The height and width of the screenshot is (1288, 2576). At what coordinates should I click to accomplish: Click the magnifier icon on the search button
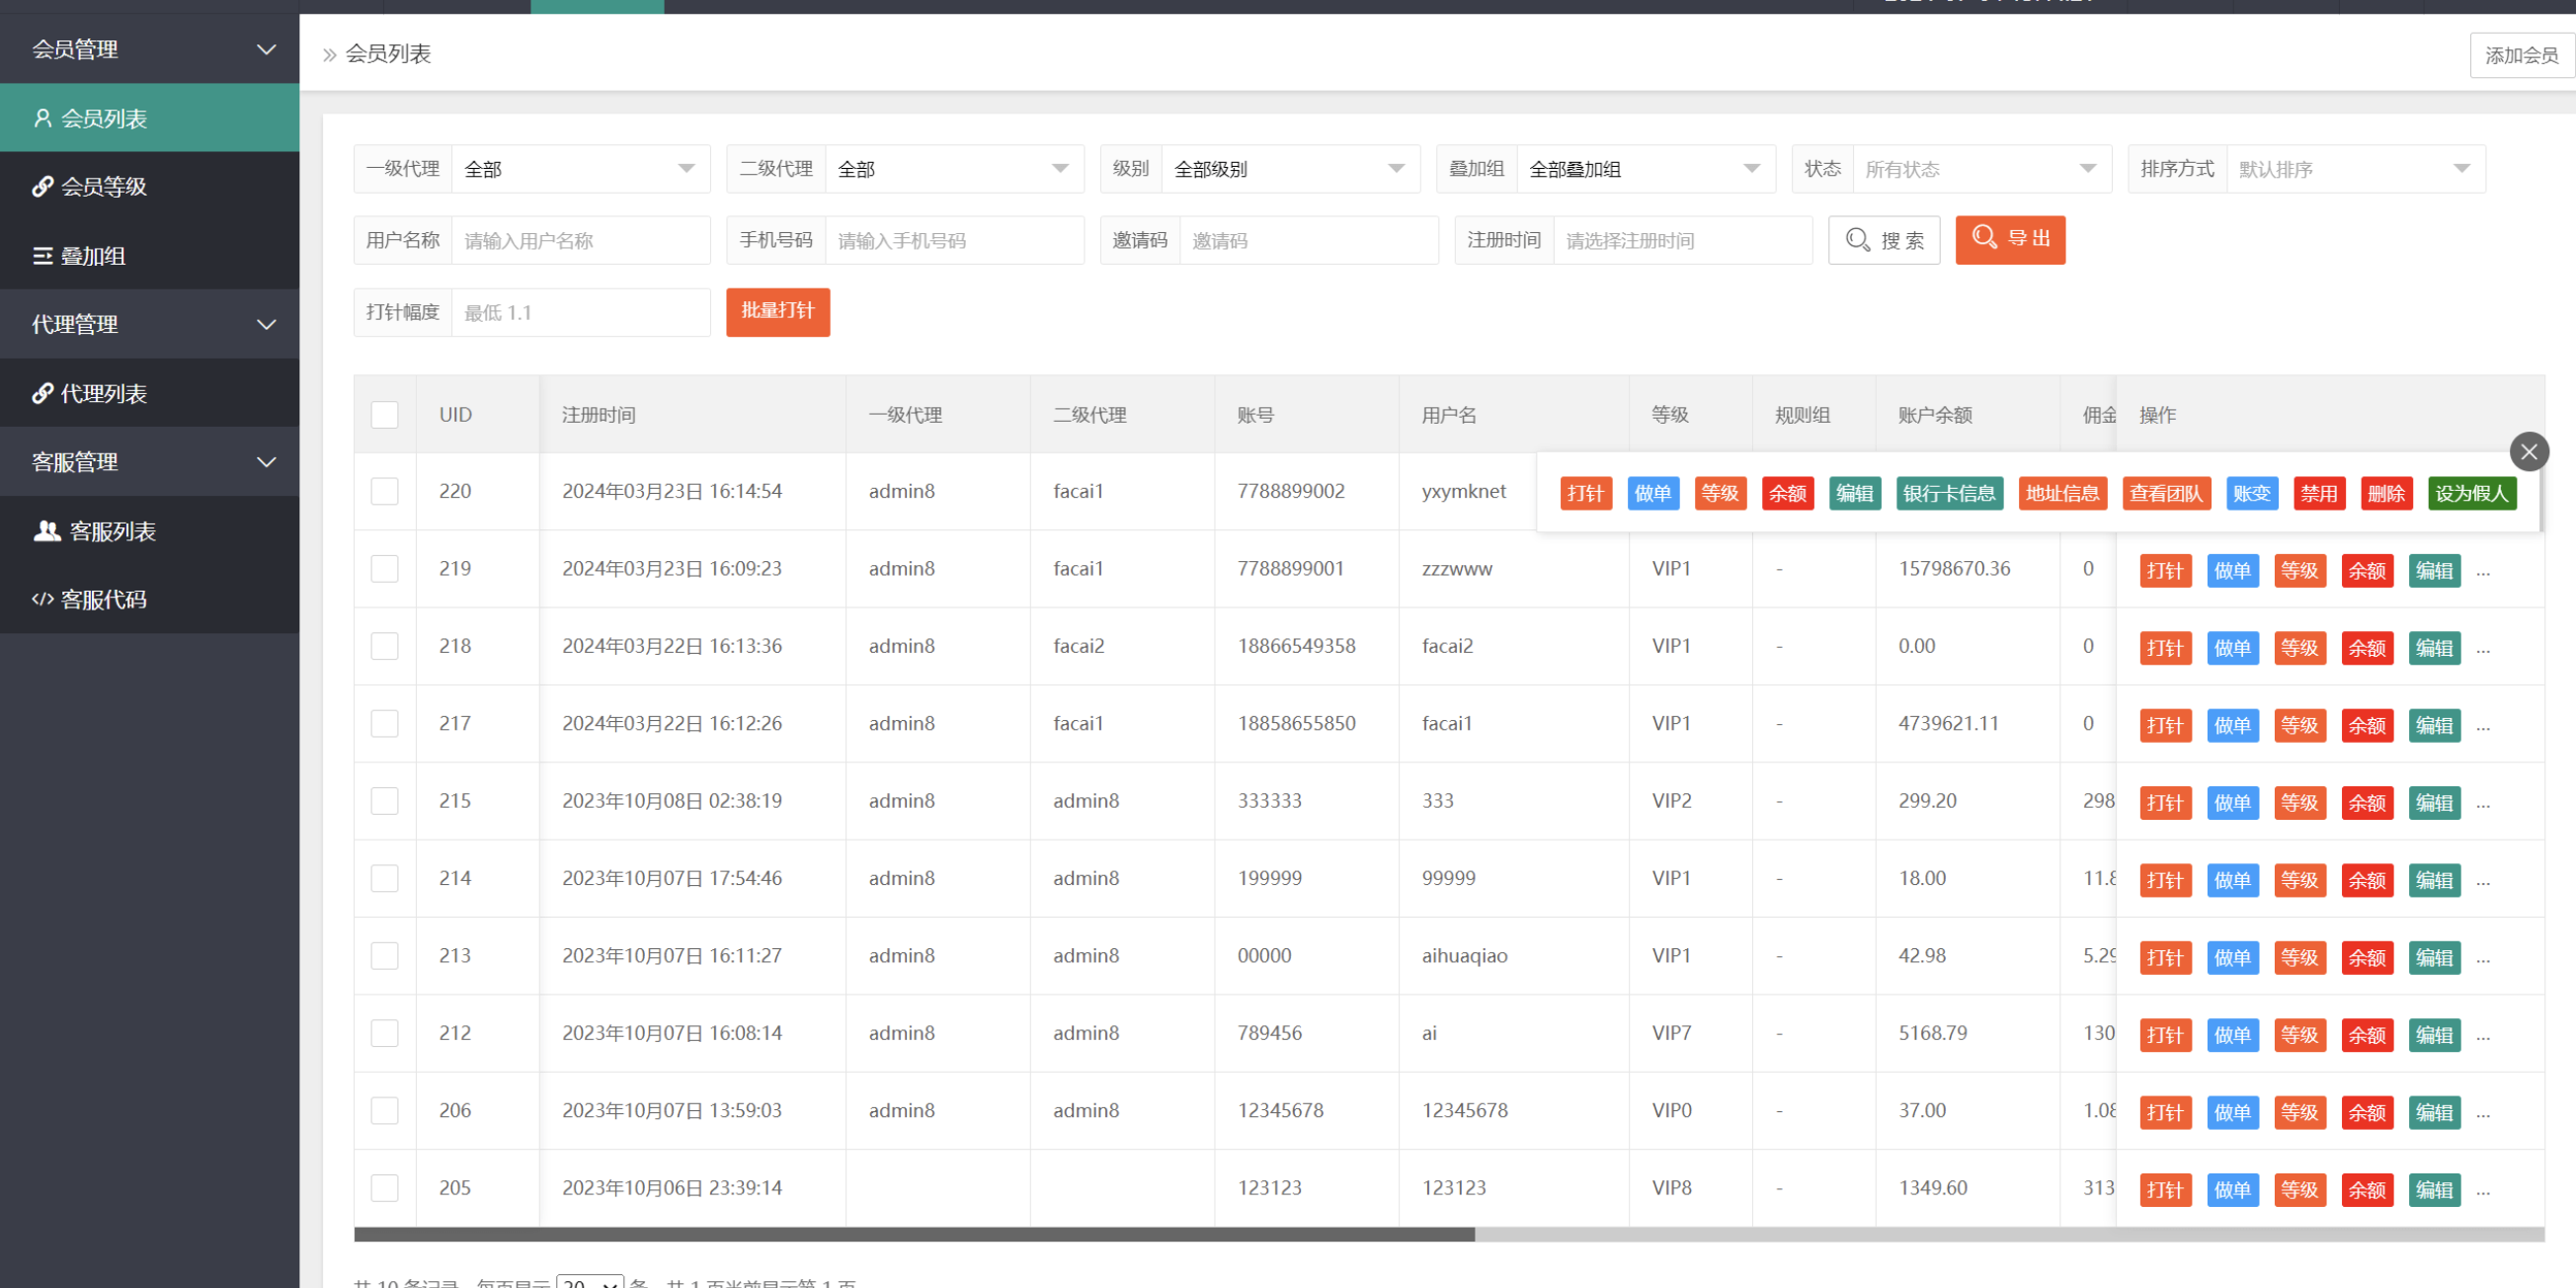point(1857,240)
